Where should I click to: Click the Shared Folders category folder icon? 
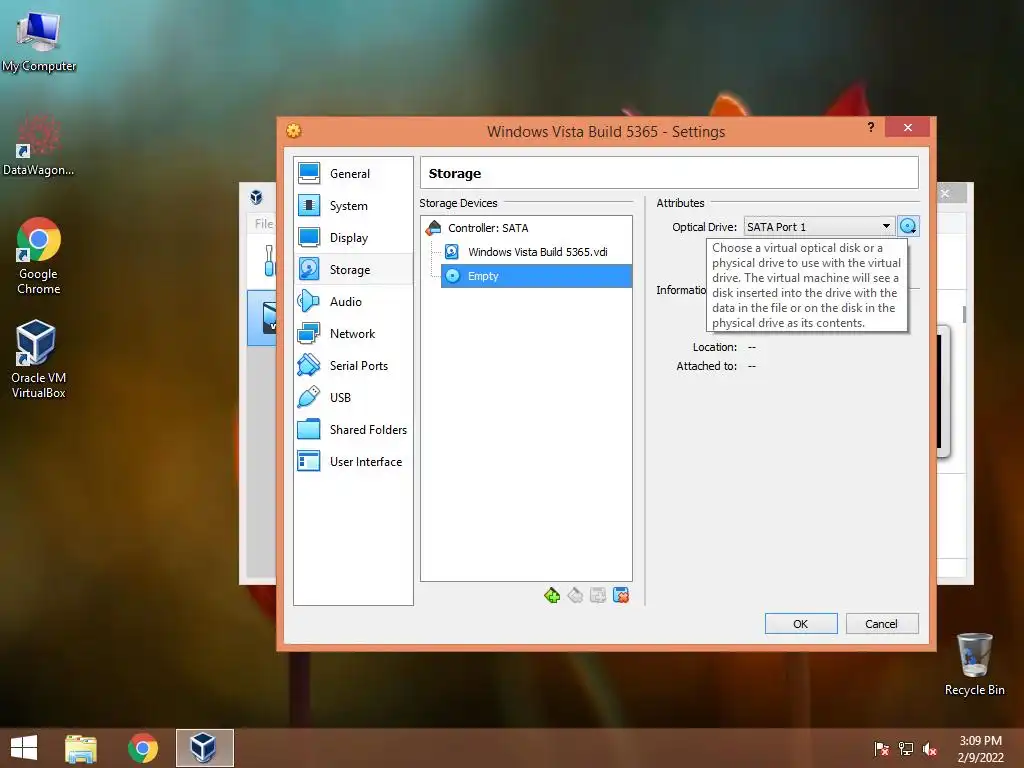point(309,429)
